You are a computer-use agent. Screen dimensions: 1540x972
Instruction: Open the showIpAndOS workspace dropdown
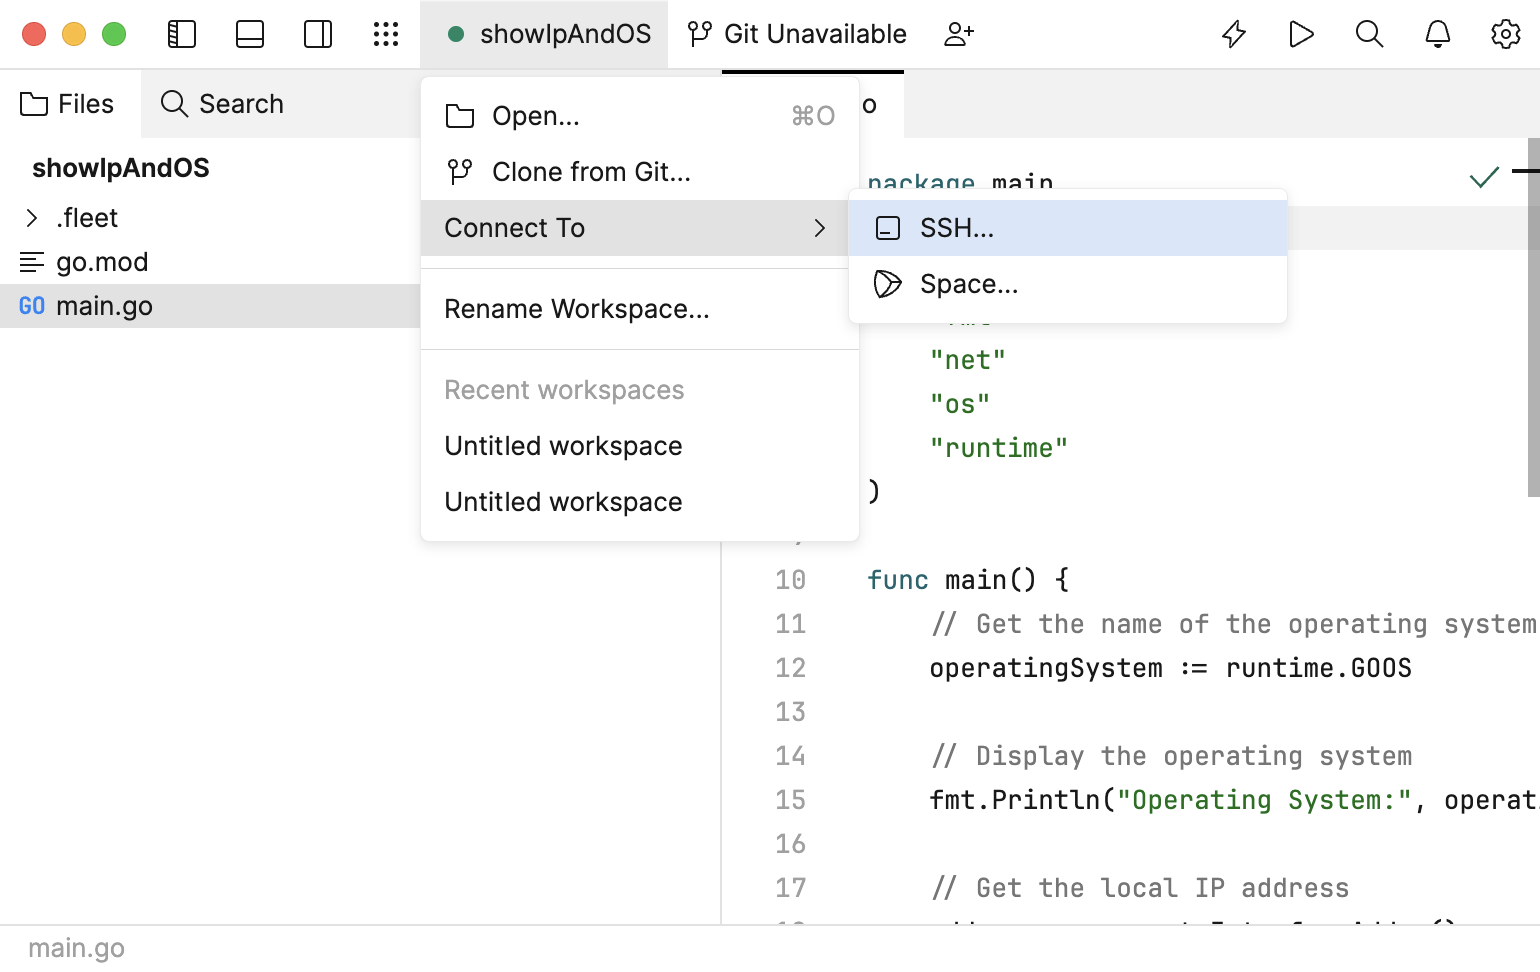(545, 33)
